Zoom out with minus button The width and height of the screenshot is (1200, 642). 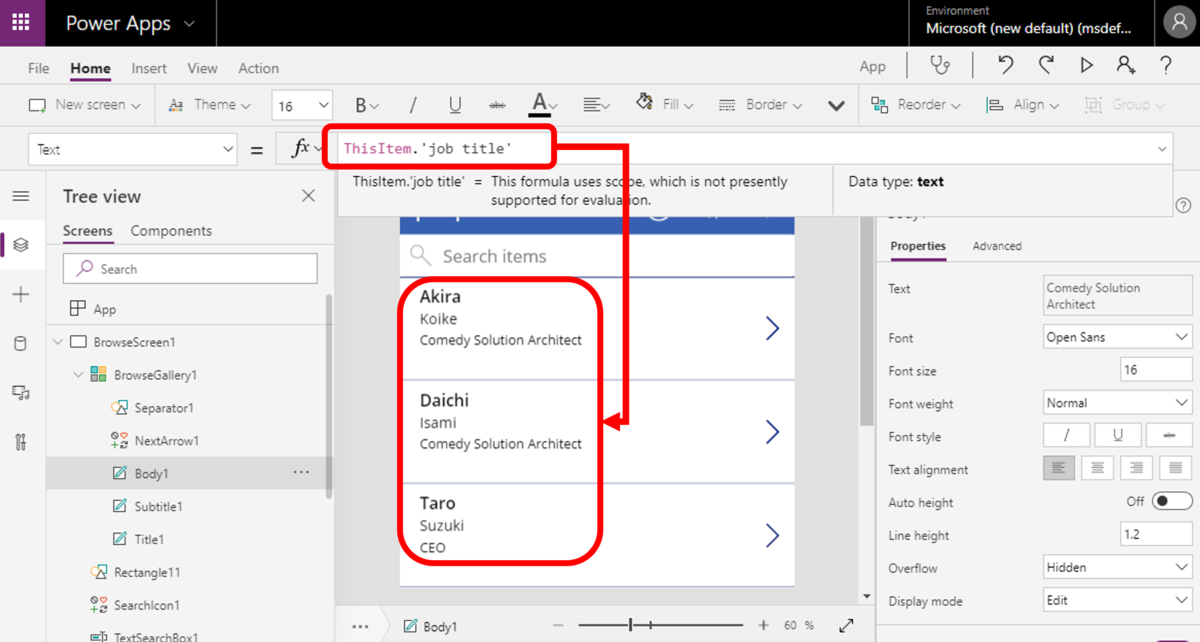[560, 625]
